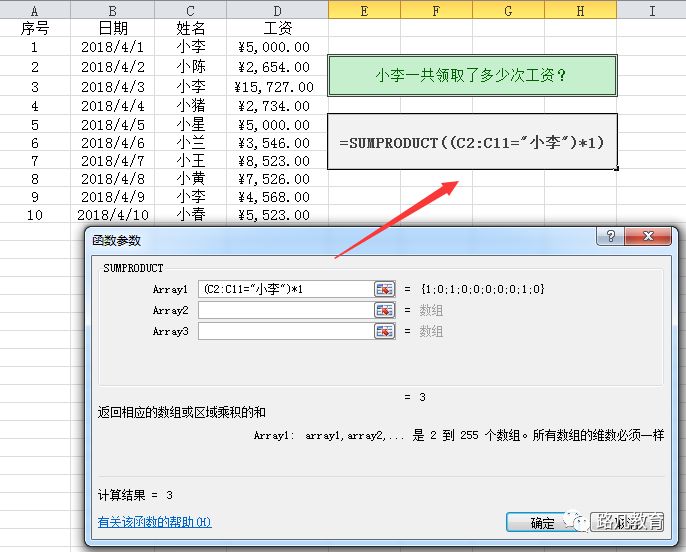Select the green question text box
Screen dimensions: 686x552
point(472,75)
